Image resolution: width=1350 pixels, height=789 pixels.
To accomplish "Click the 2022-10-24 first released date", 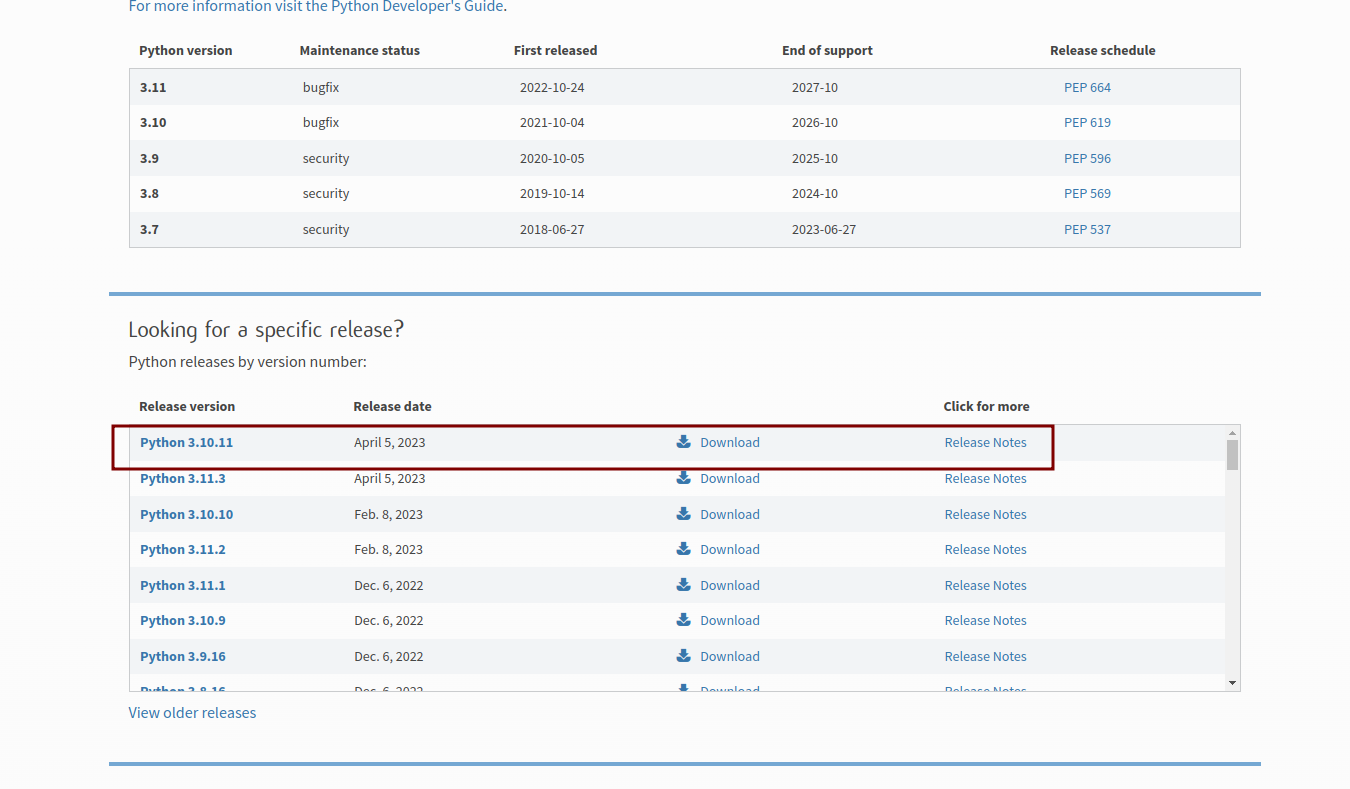I will (552, 87).
